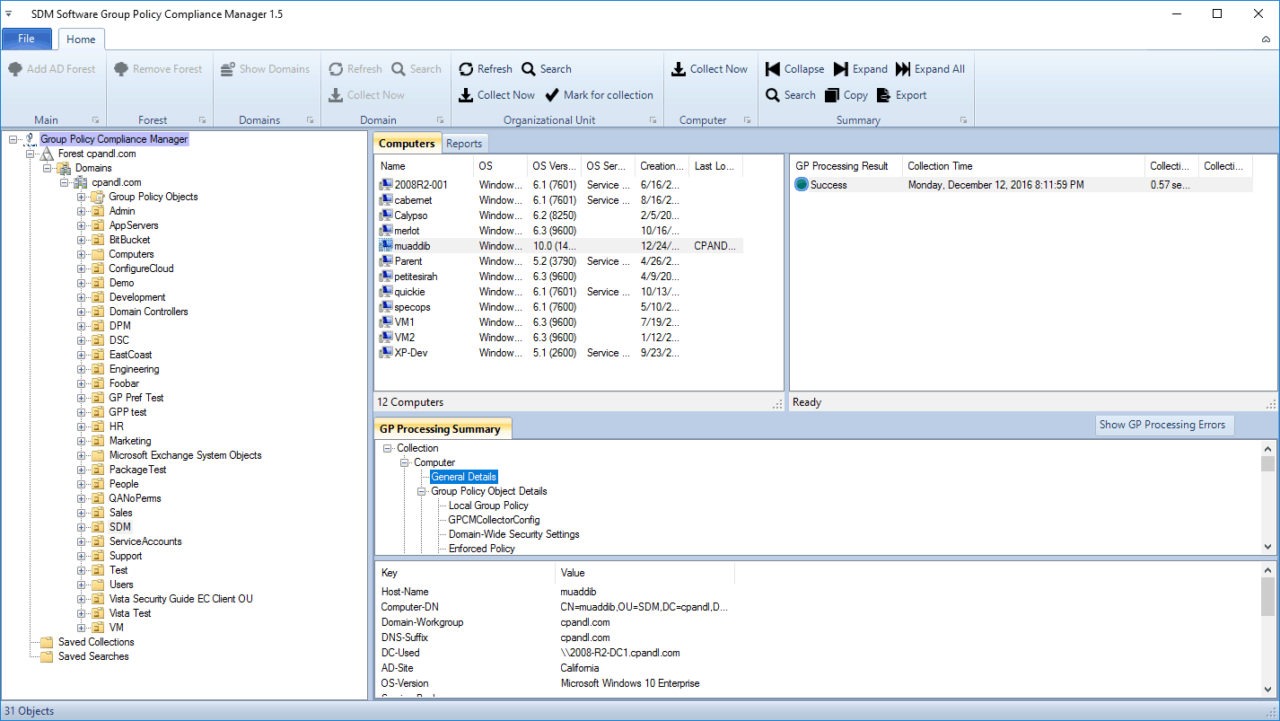
Task: Expand the Marketing OU node
Action: (82, 441)
